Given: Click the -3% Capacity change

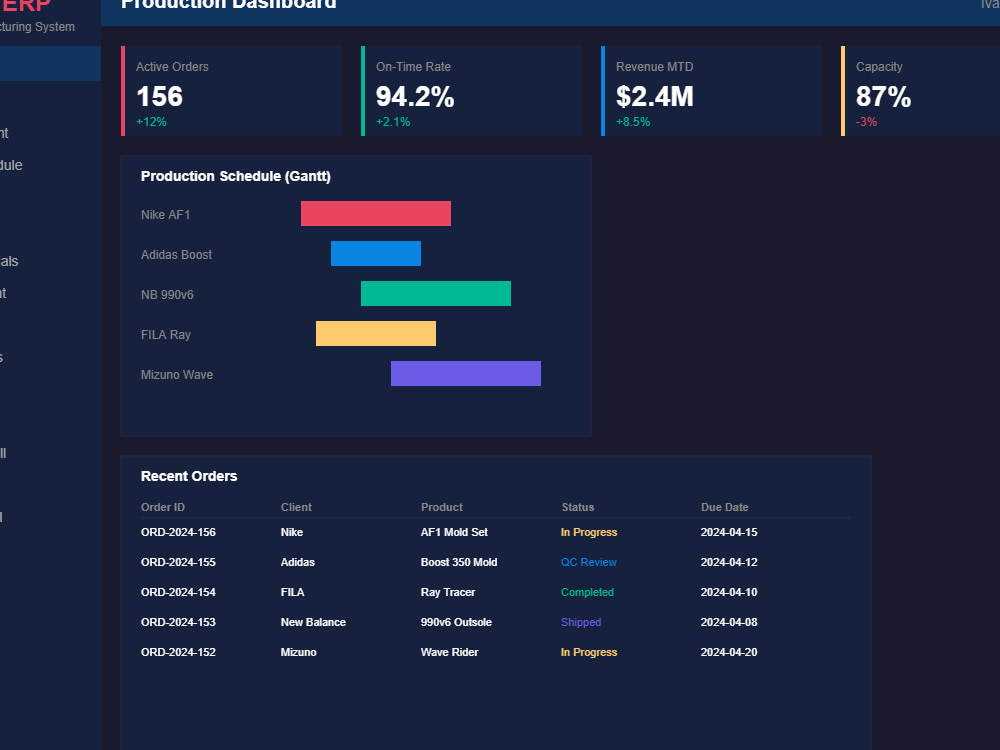Looking at the screenshot, I should pyautogui.click(x=866, y=121).
